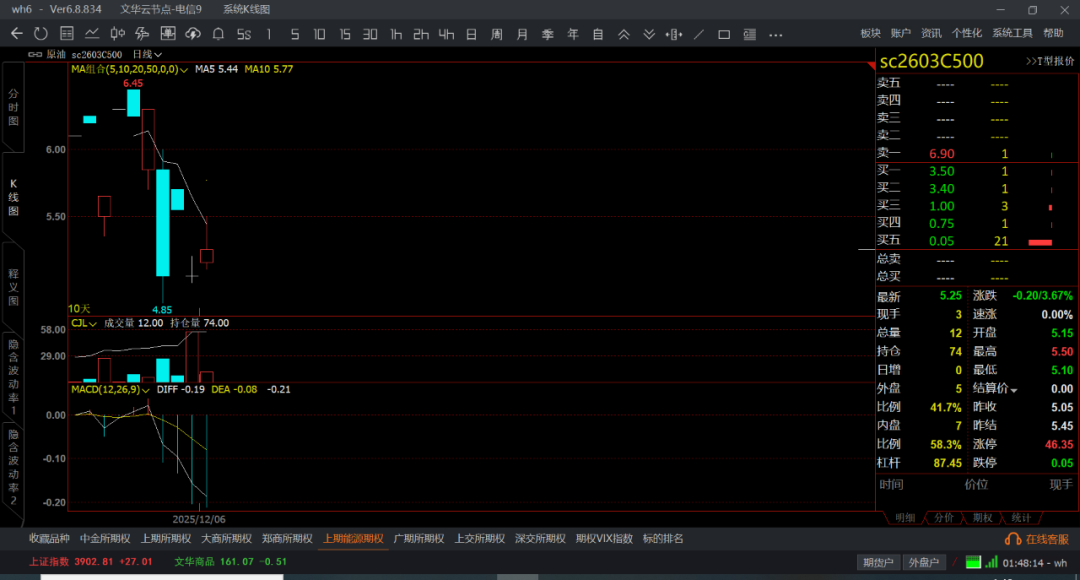Select the 统计 tab in quote panel
1080x580 pixels.
[x=1021, y=517]
